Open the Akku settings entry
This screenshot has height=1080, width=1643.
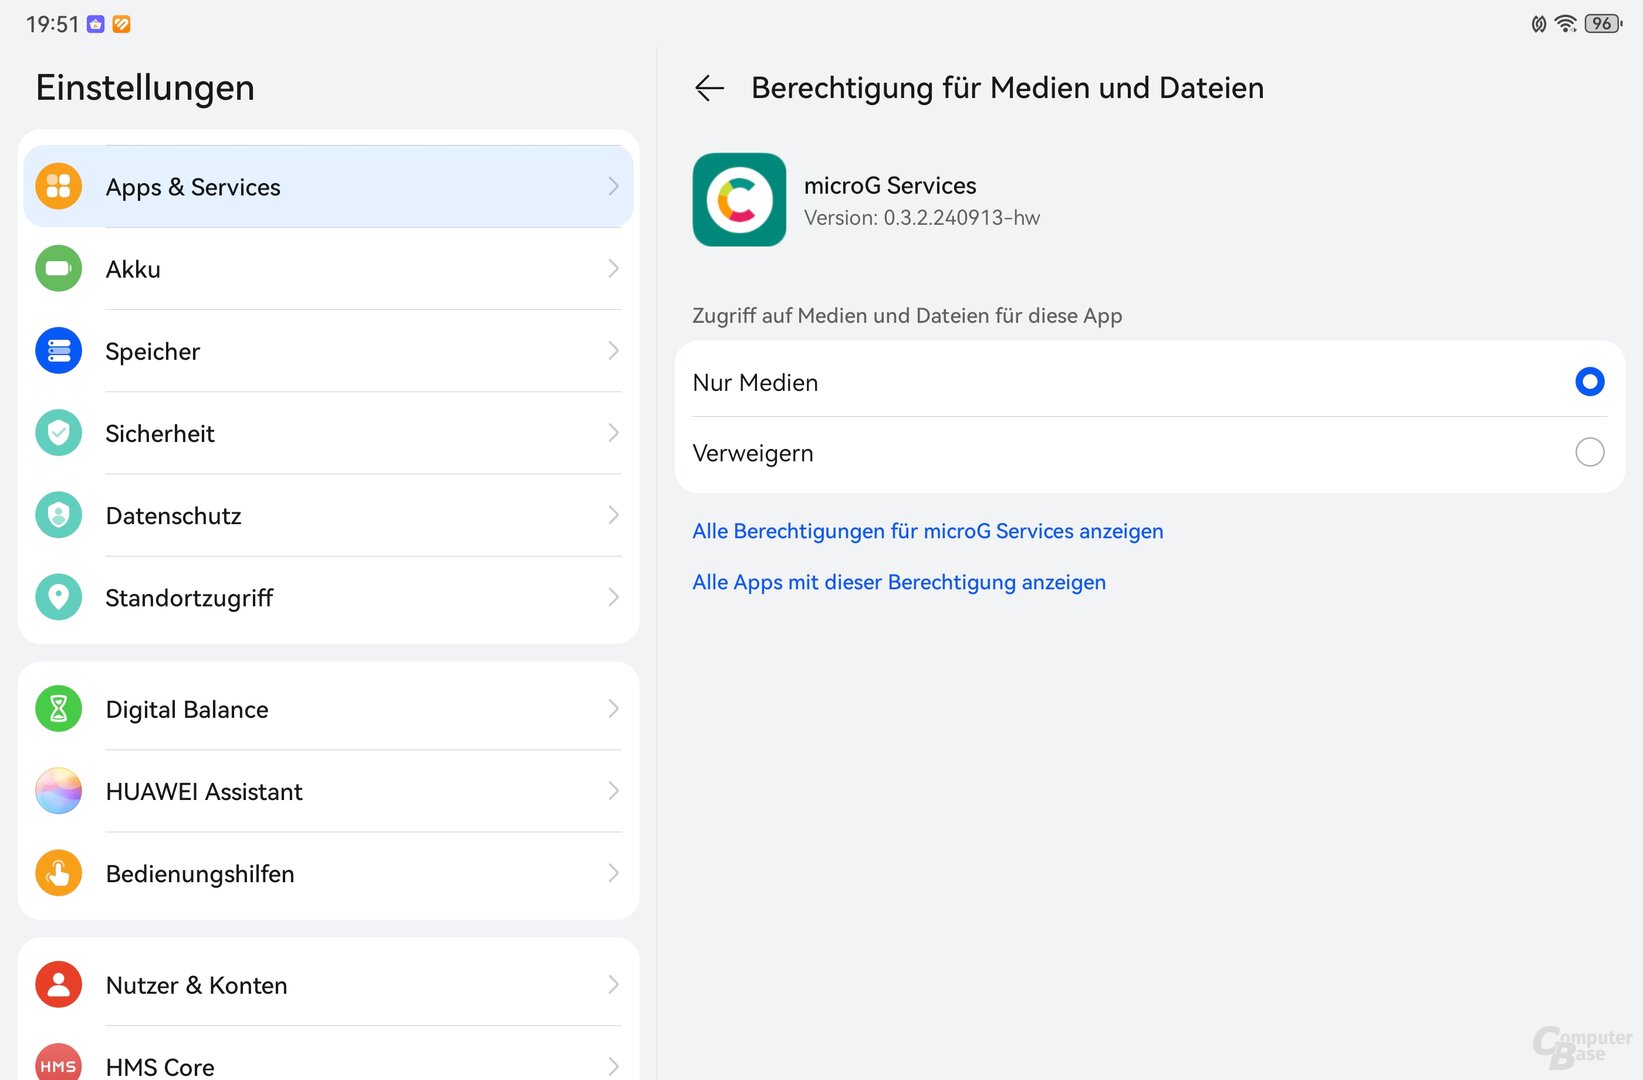point(328,268)
